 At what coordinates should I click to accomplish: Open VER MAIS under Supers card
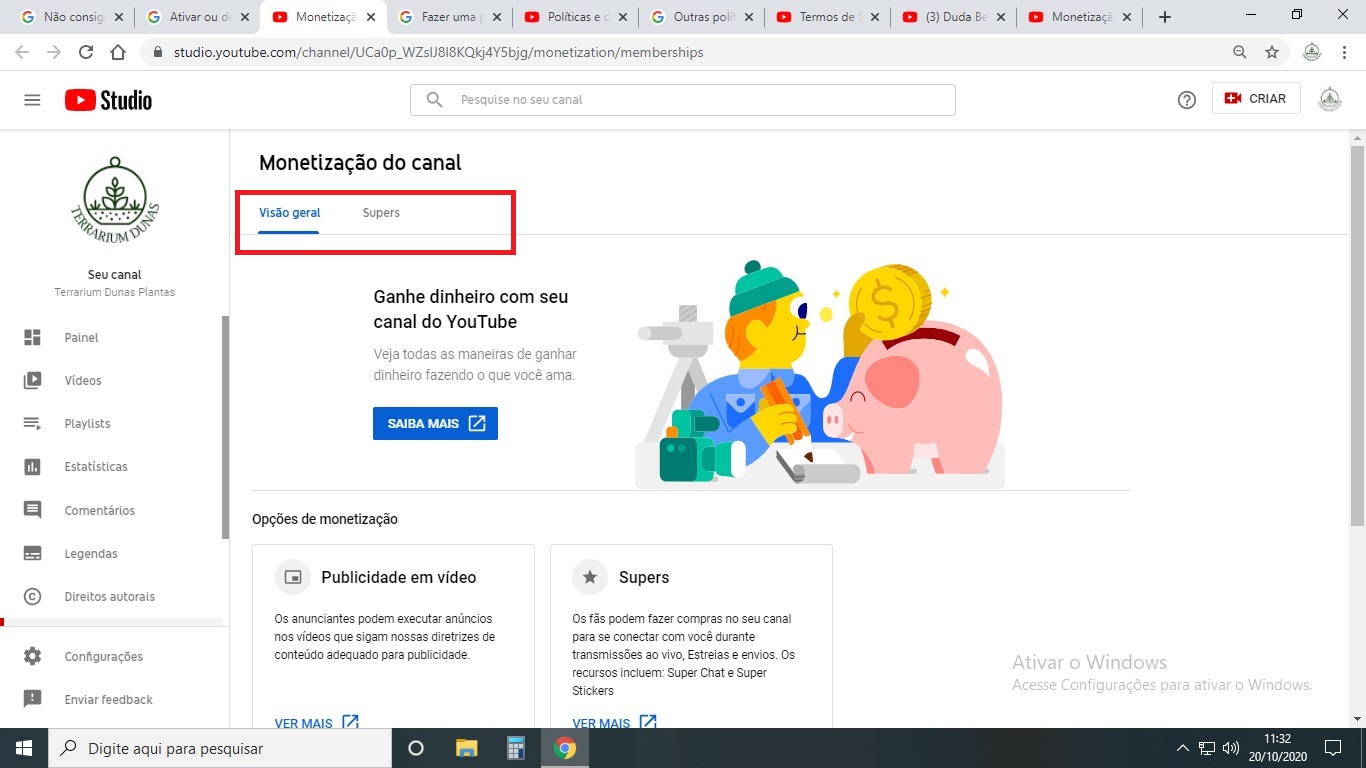(x=614, y=722)
